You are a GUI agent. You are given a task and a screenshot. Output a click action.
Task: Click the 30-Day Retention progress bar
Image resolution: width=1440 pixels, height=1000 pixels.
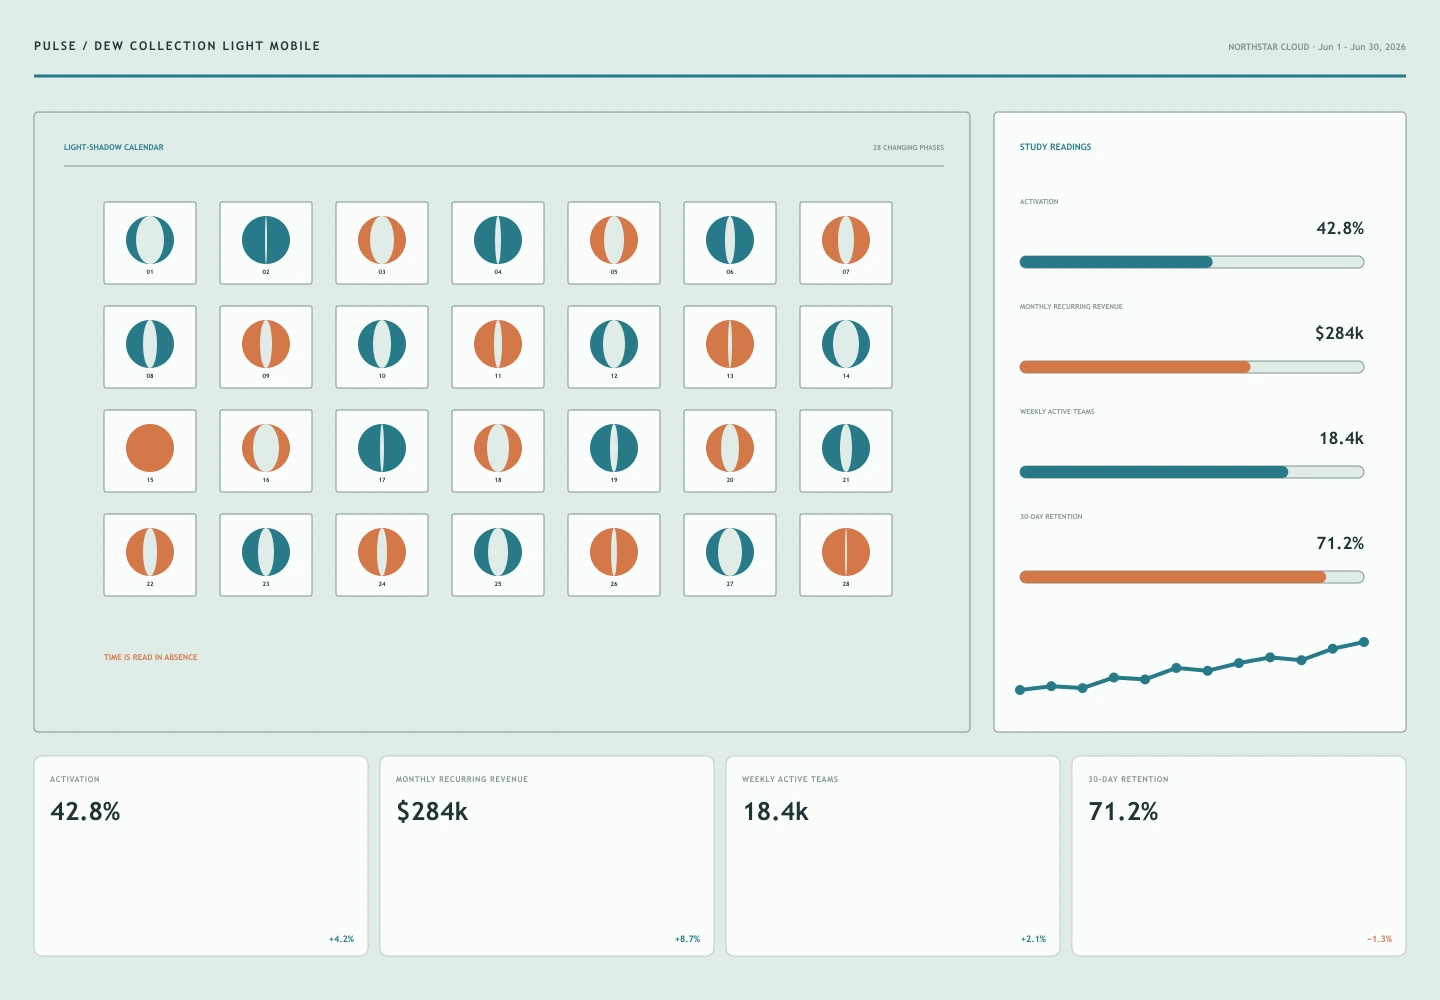1192,577
